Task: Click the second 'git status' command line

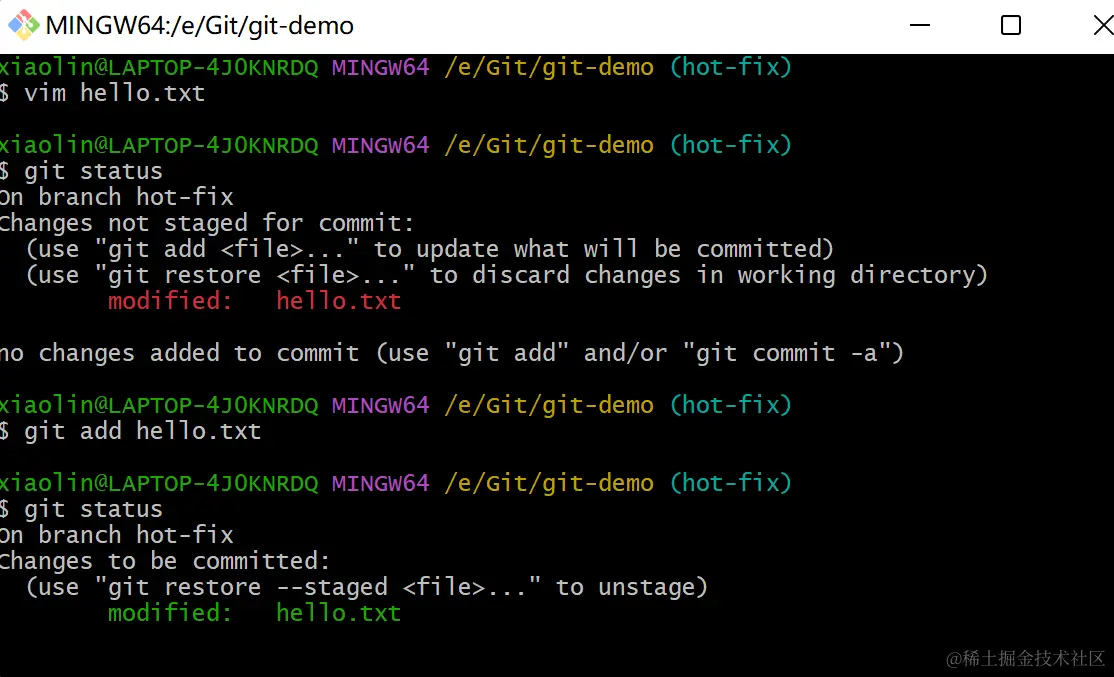Action: tap(82, 509)
